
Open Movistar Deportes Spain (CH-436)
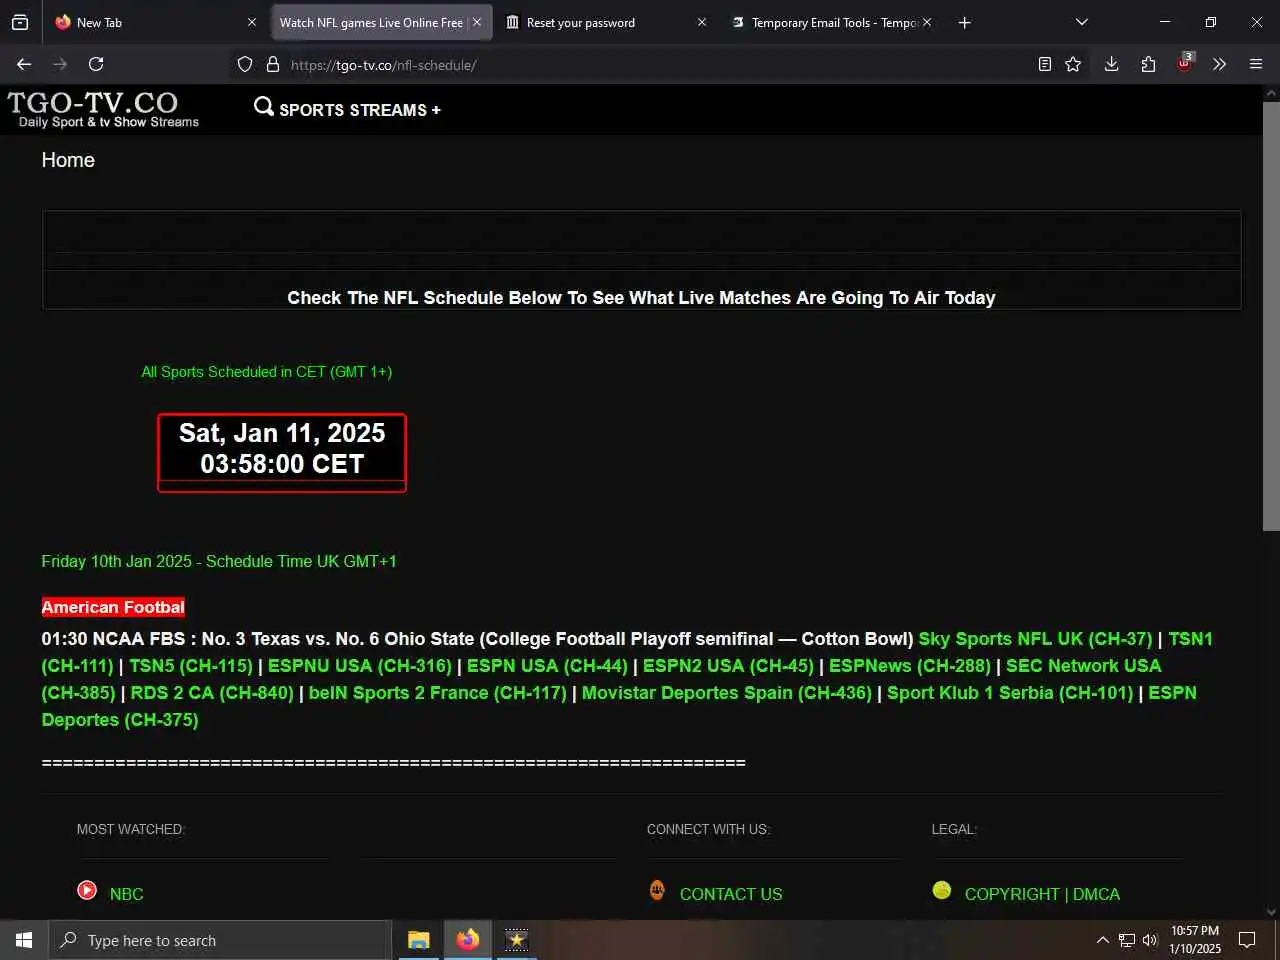727,693
